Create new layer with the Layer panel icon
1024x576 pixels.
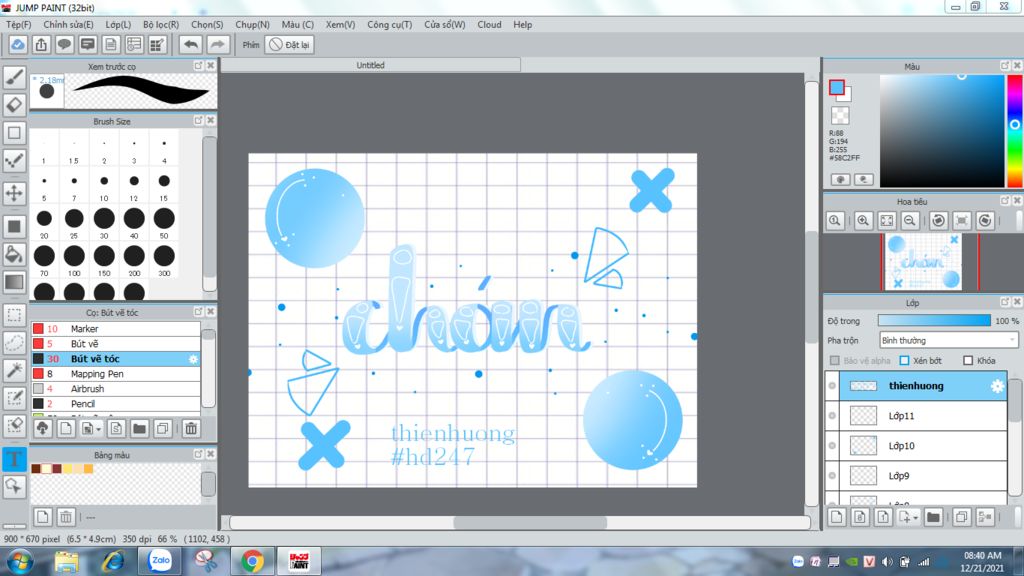837,517
